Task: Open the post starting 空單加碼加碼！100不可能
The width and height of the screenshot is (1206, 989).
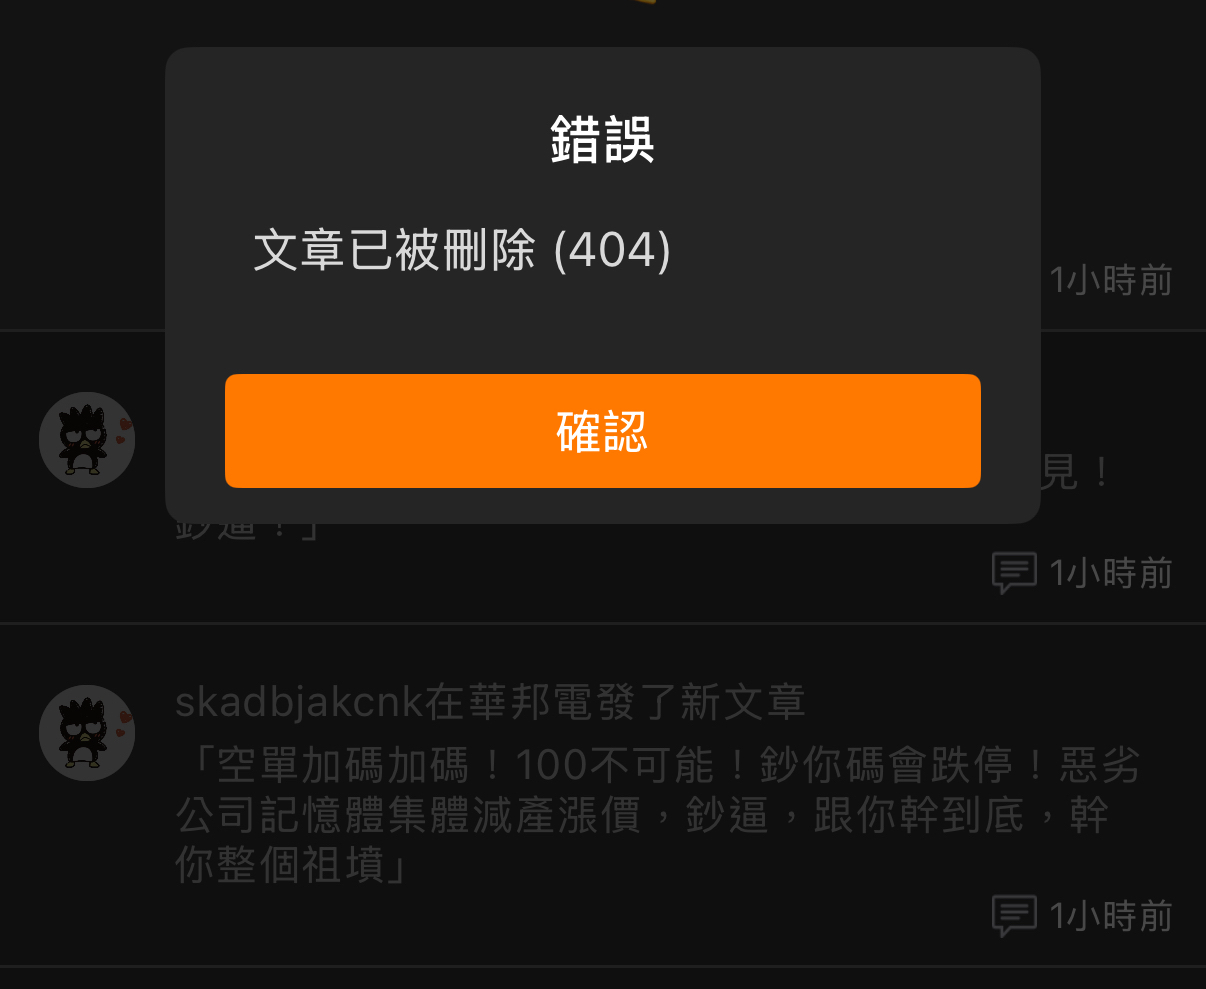Action: pos(658,816)
